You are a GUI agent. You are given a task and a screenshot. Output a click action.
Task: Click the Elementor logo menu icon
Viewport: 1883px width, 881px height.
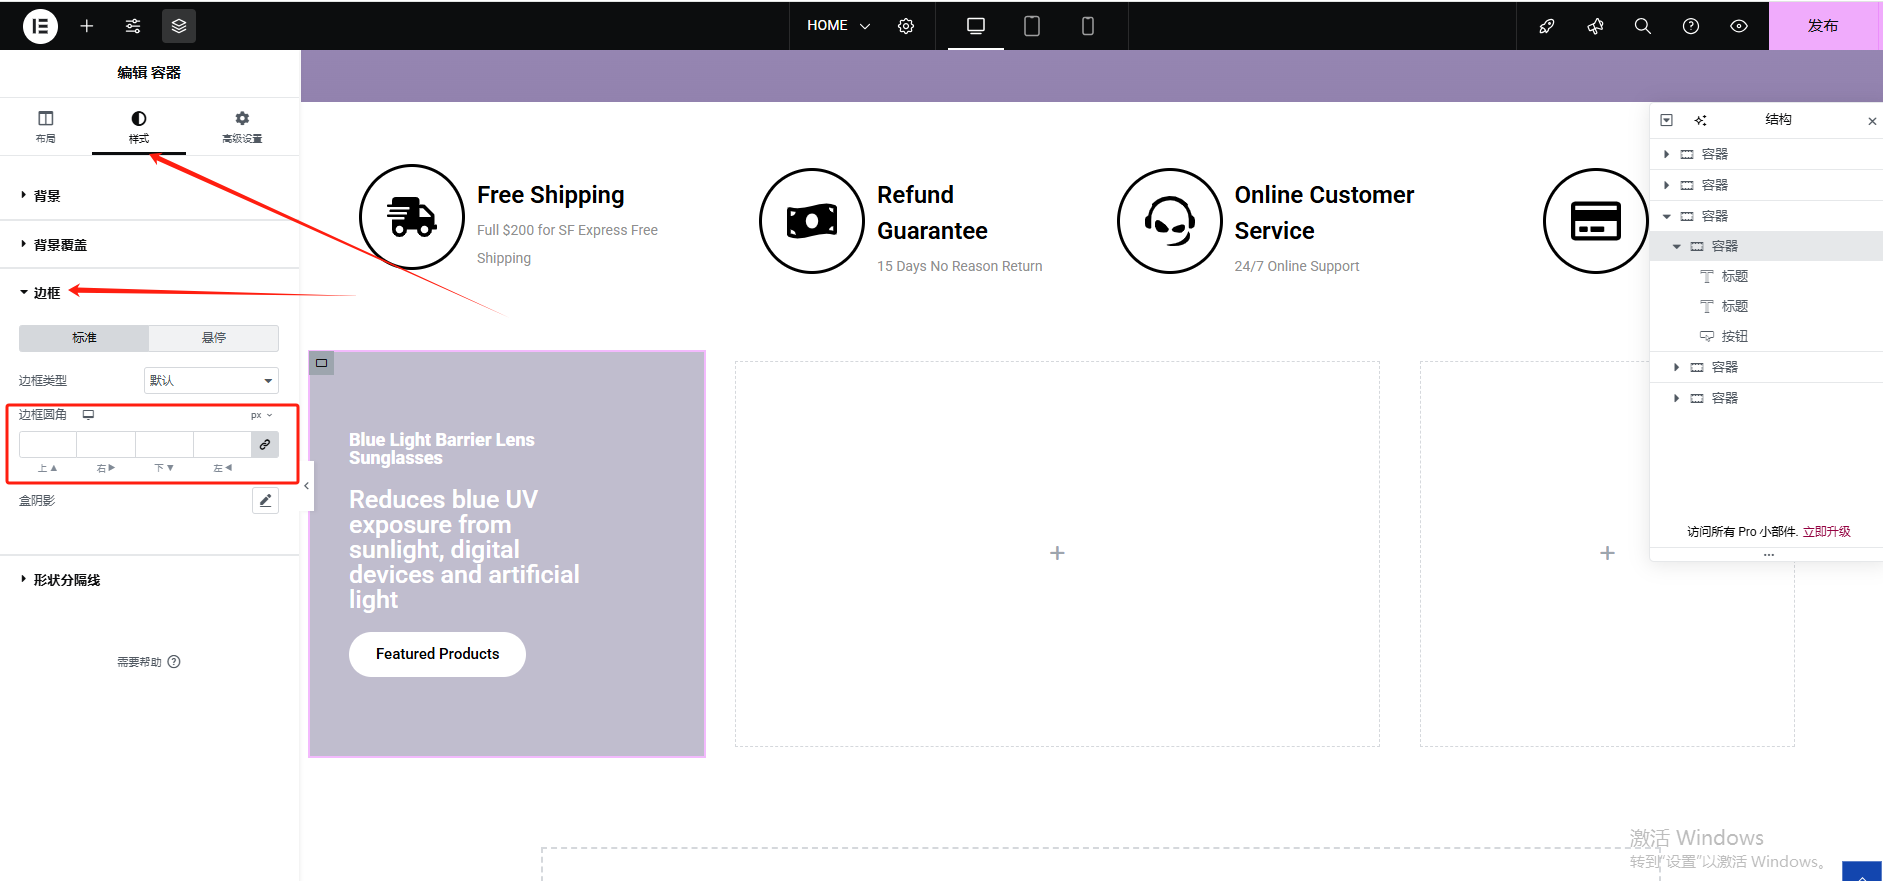[x=40, y=26]
